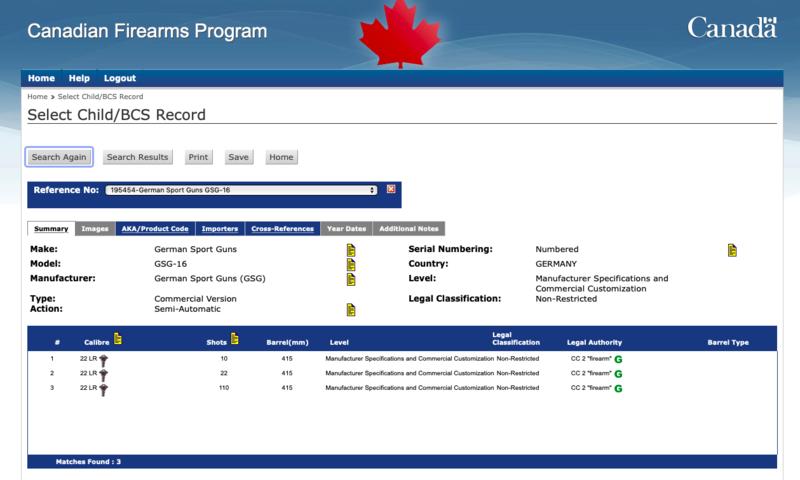The height and width of the screenshot is (480, 800).
Task: Click the cartridge icon in row 2
Action: pyautogui.click(x=104, y=375)
